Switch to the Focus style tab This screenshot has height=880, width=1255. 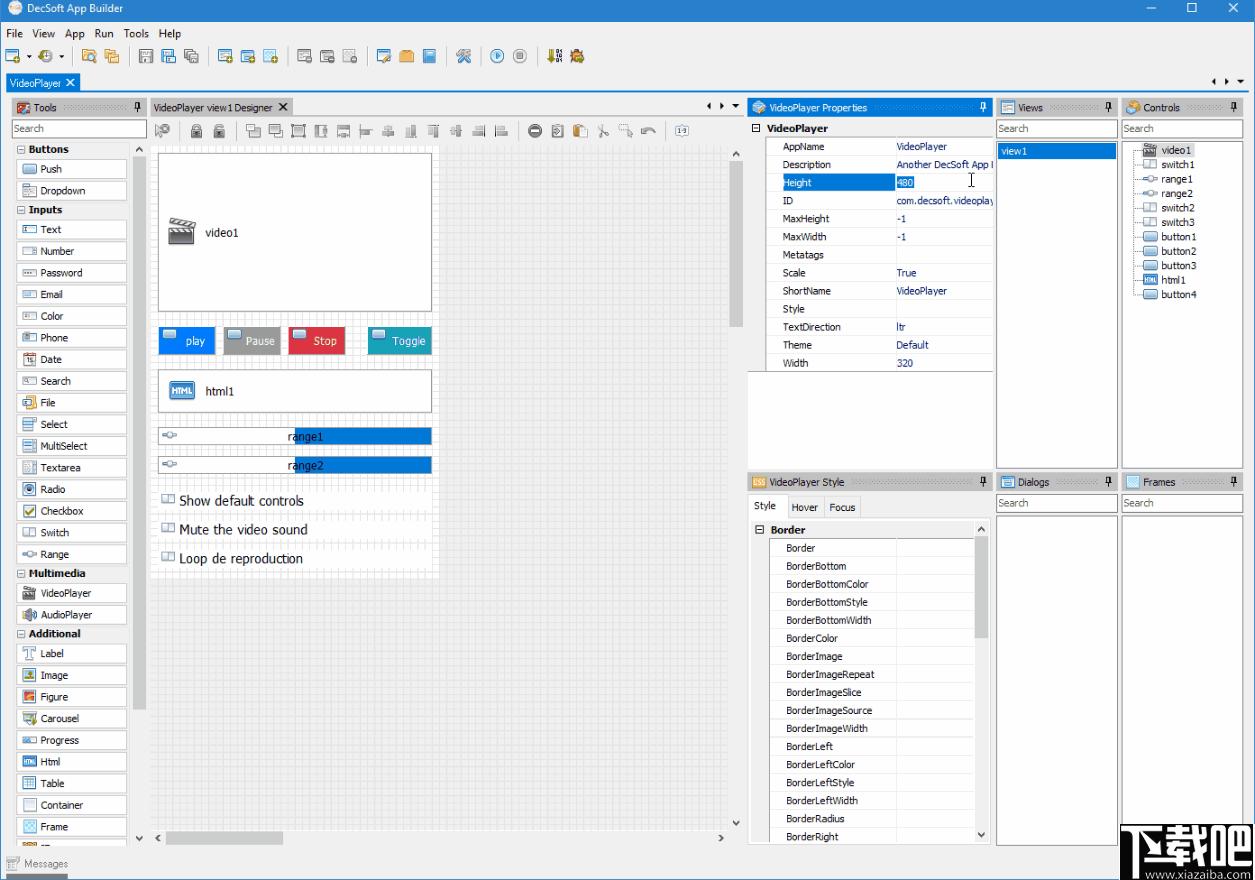coord(843,507)
